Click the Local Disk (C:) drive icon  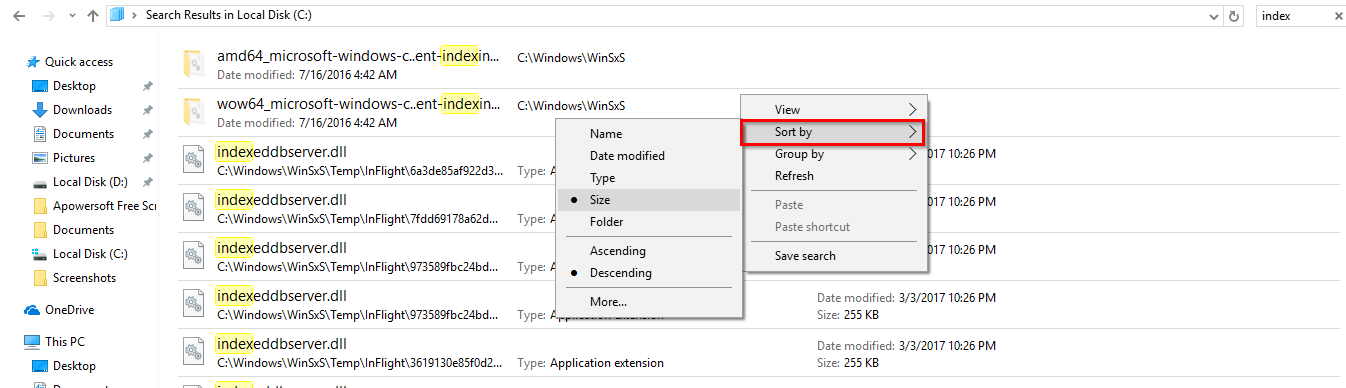(40, 254)
